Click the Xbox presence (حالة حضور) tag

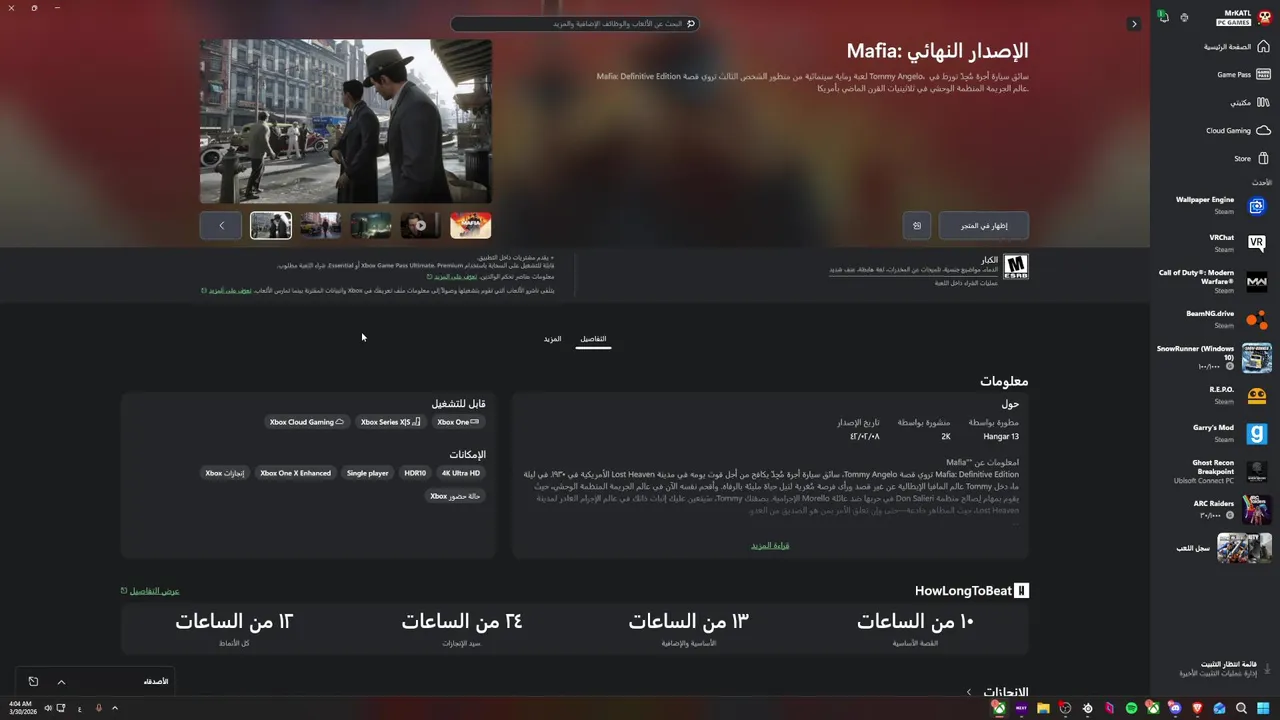coord(455,496)
